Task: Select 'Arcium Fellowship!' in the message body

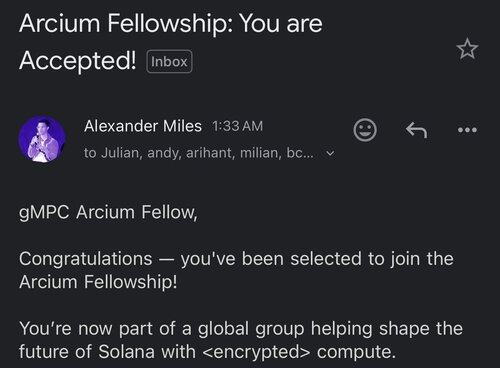Action: (98, 282)
